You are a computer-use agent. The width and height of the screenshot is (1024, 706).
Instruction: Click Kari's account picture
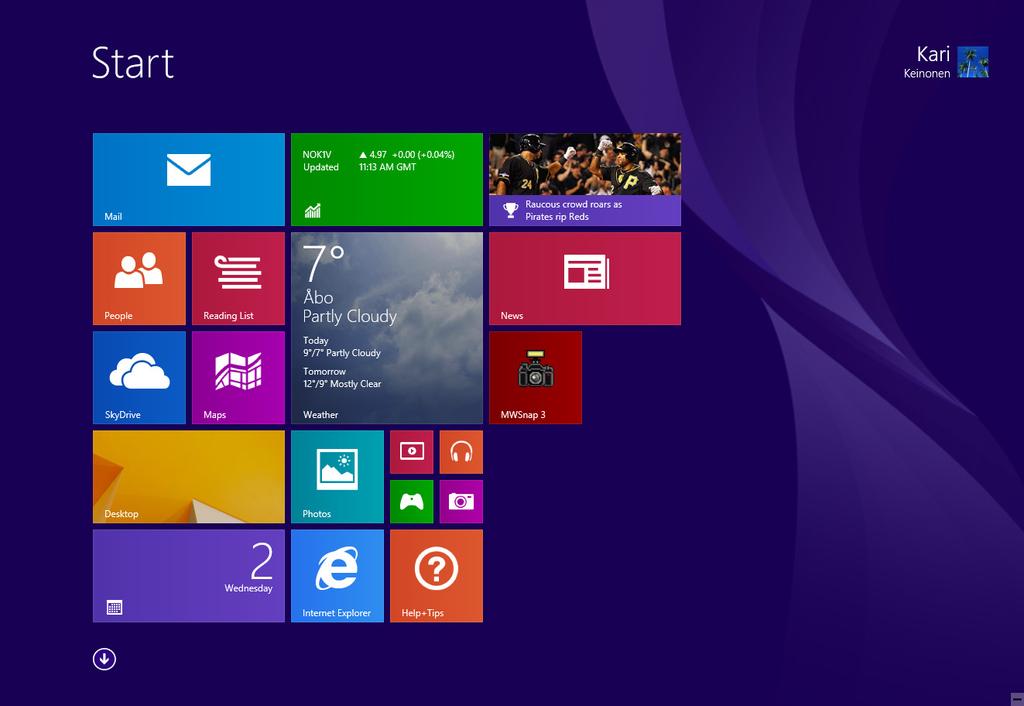pos(973,62)
